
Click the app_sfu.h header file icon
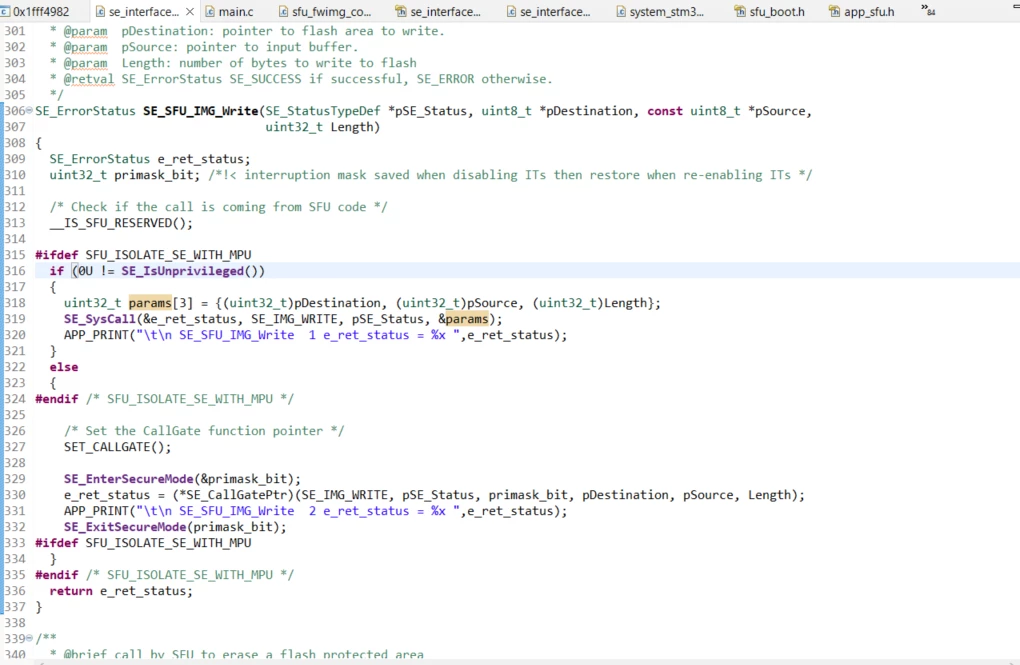point(835,12)
